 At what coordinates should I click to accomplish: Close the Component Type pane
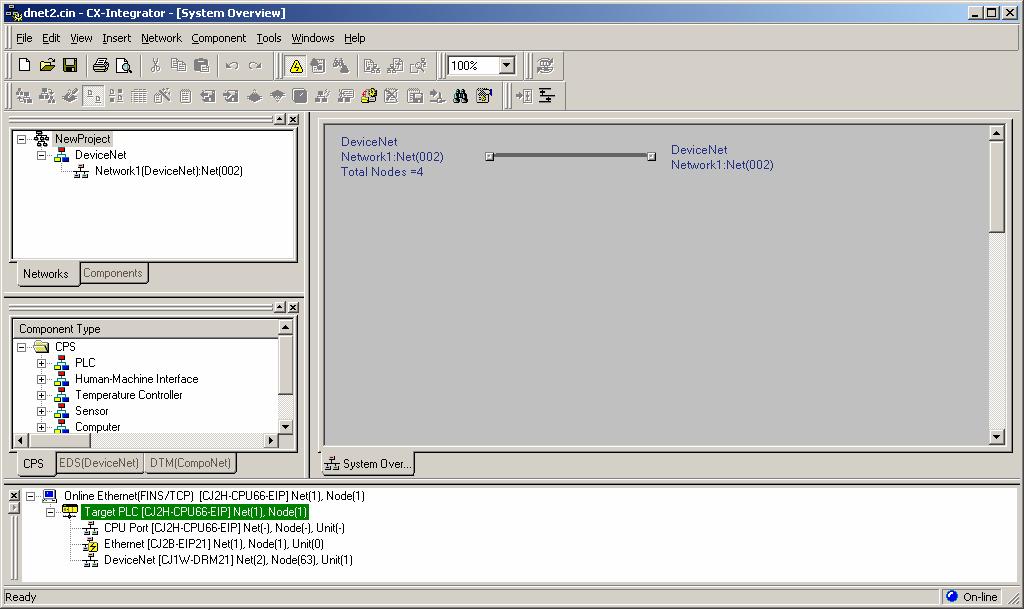coord(293,307)
